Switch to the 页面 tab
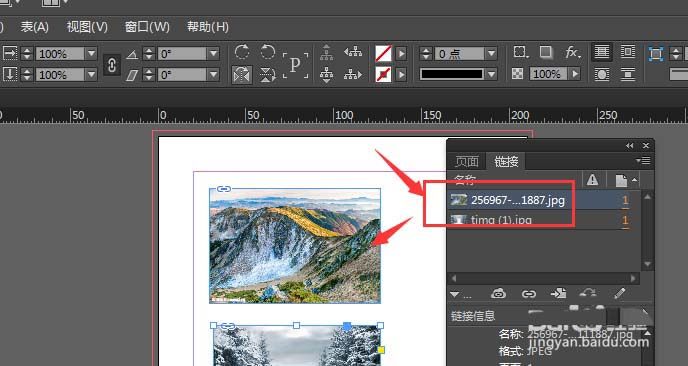The width and height of the screenshot is (688, 366). click(466, 161)
